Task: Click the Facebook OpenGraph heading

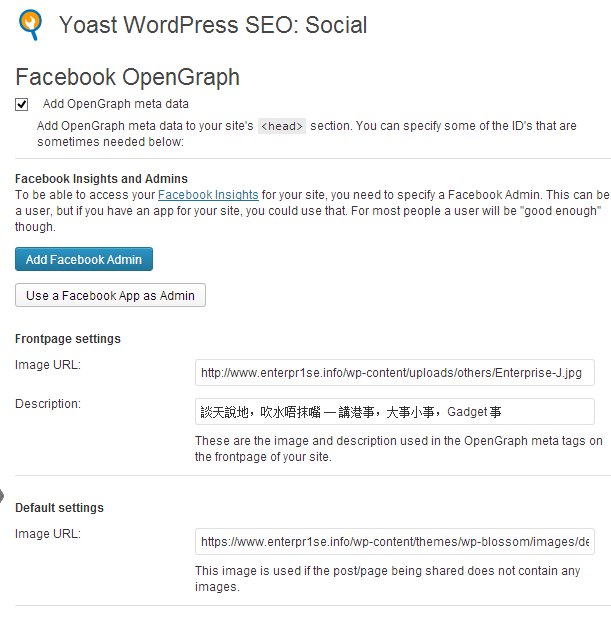Action: coord(127,77)
